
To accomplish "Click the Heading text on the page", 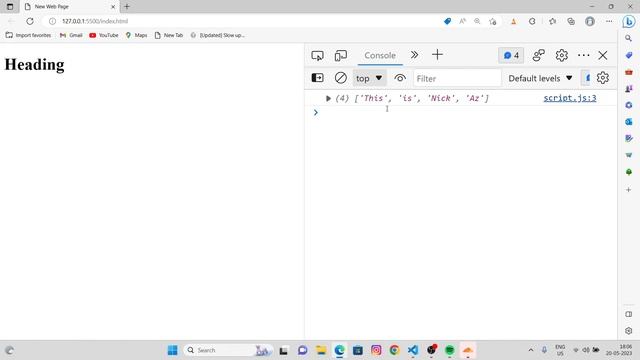I will click(34, 64).
